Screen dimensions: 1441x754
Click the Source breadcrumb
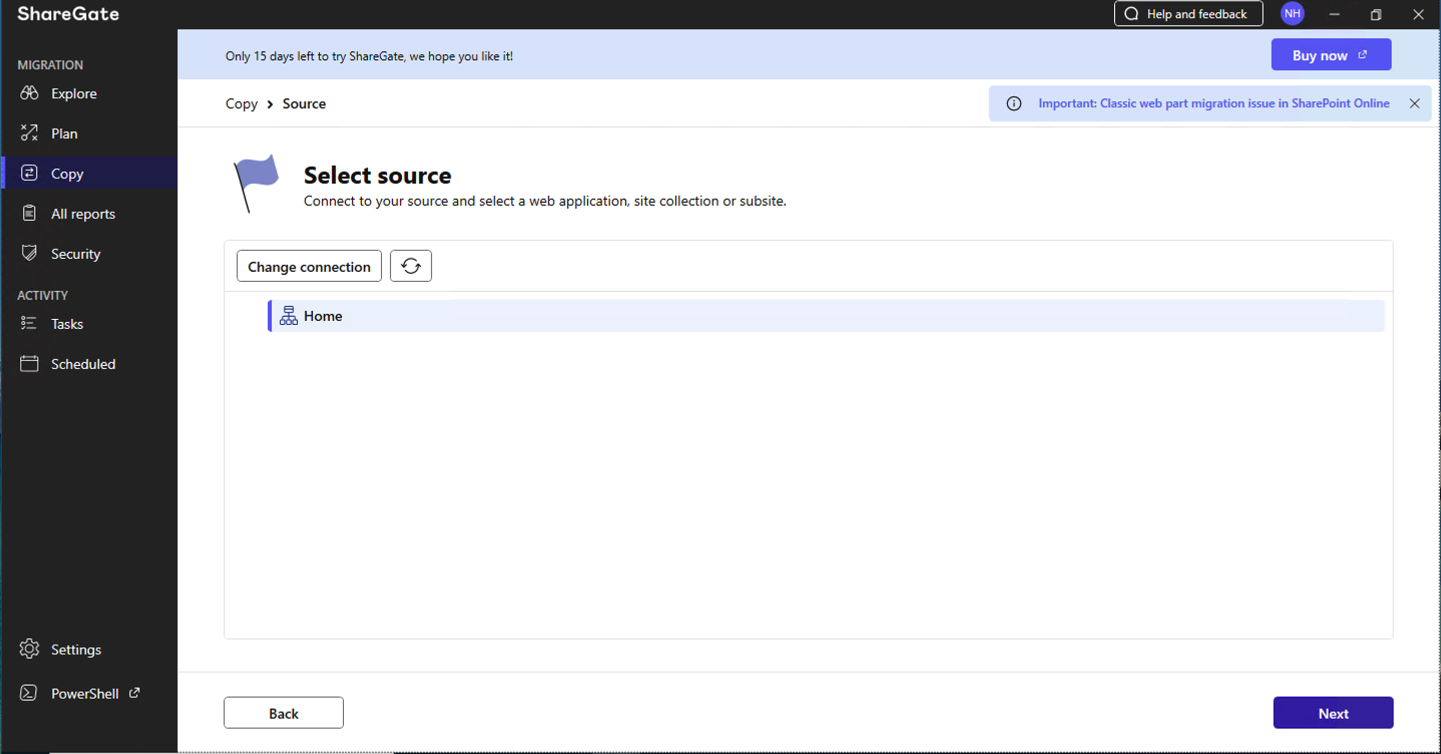[x=304, y=103]
